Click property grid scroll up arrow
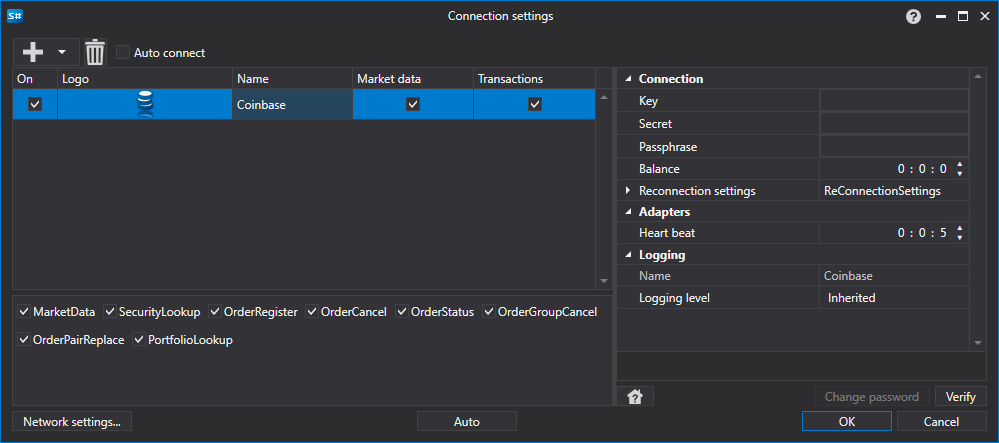Image resolution: width=999 pixels, height=443 pixels. pyautogui.click(x=978, y=78)
